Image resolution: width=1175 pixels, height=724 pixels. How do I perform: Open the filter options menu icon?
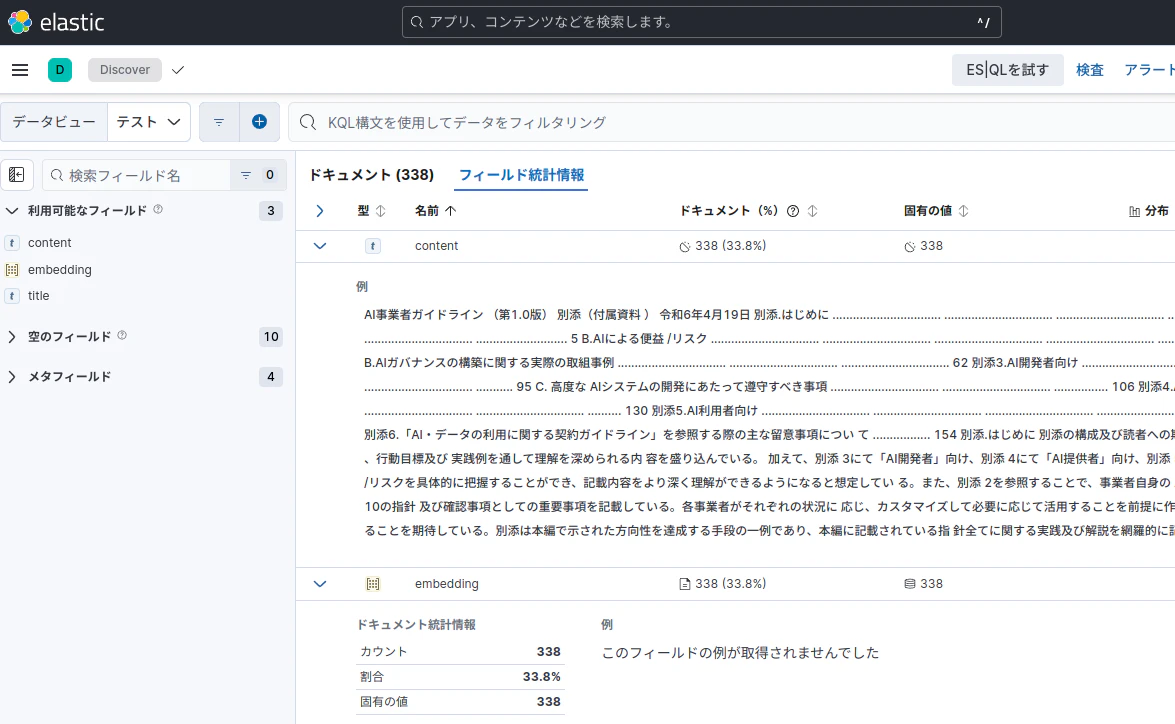(219, 122)
